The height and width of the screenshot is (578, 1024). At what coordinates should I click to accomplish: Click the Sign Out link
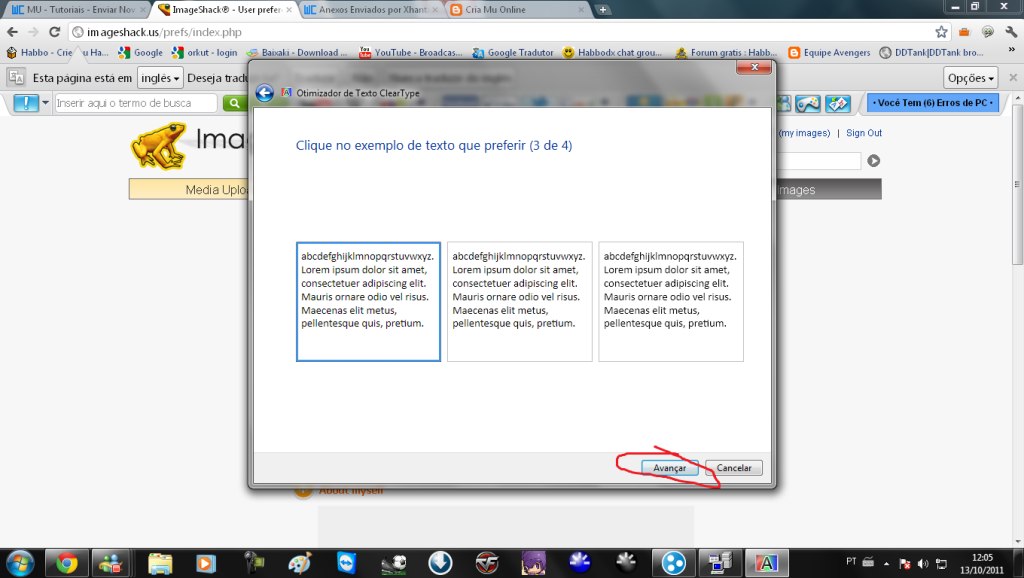tap(864, 133)
